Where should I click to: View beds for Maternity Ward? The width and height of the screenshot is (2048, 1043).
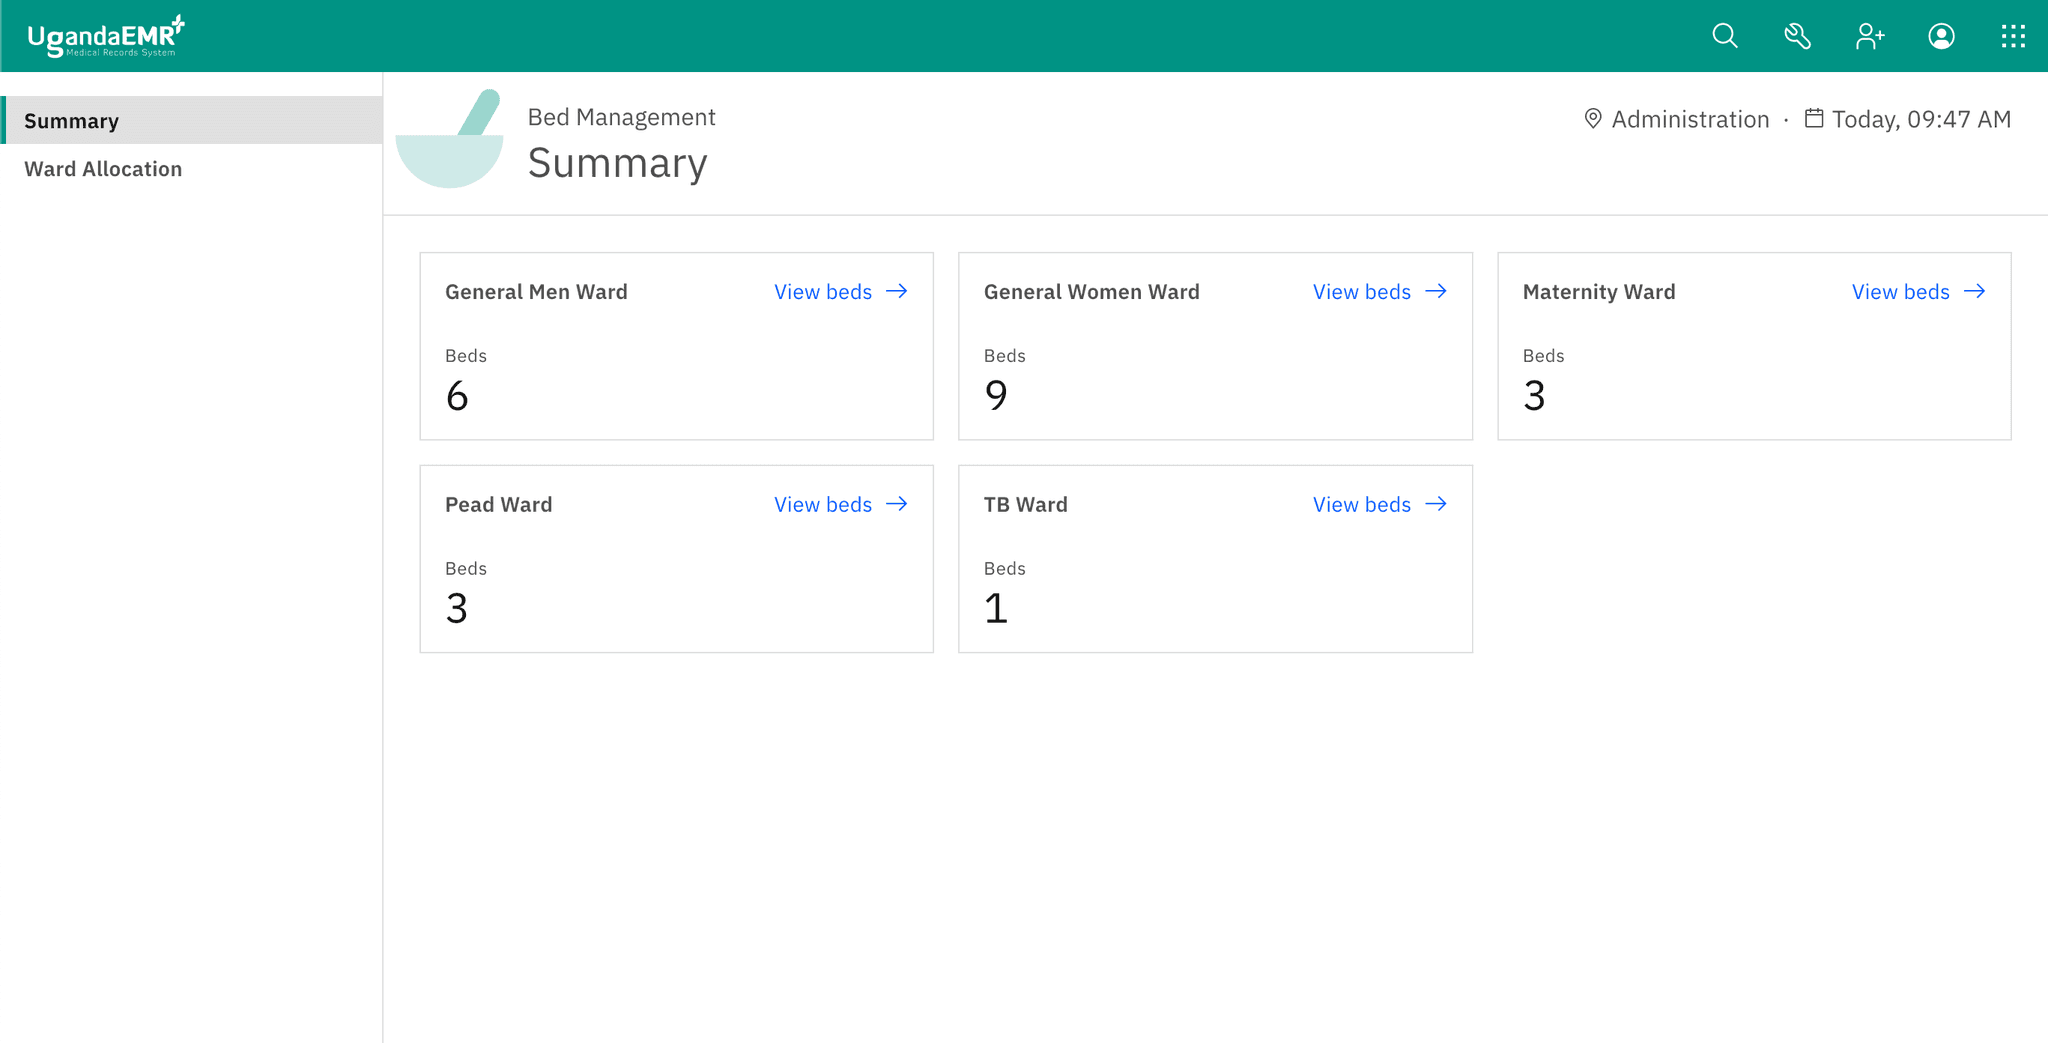click(1918, 292)
